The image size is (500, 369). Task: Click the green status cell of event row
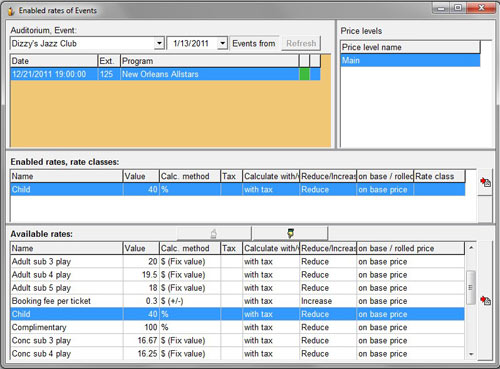pyautogui.click(x=304, y=74)
